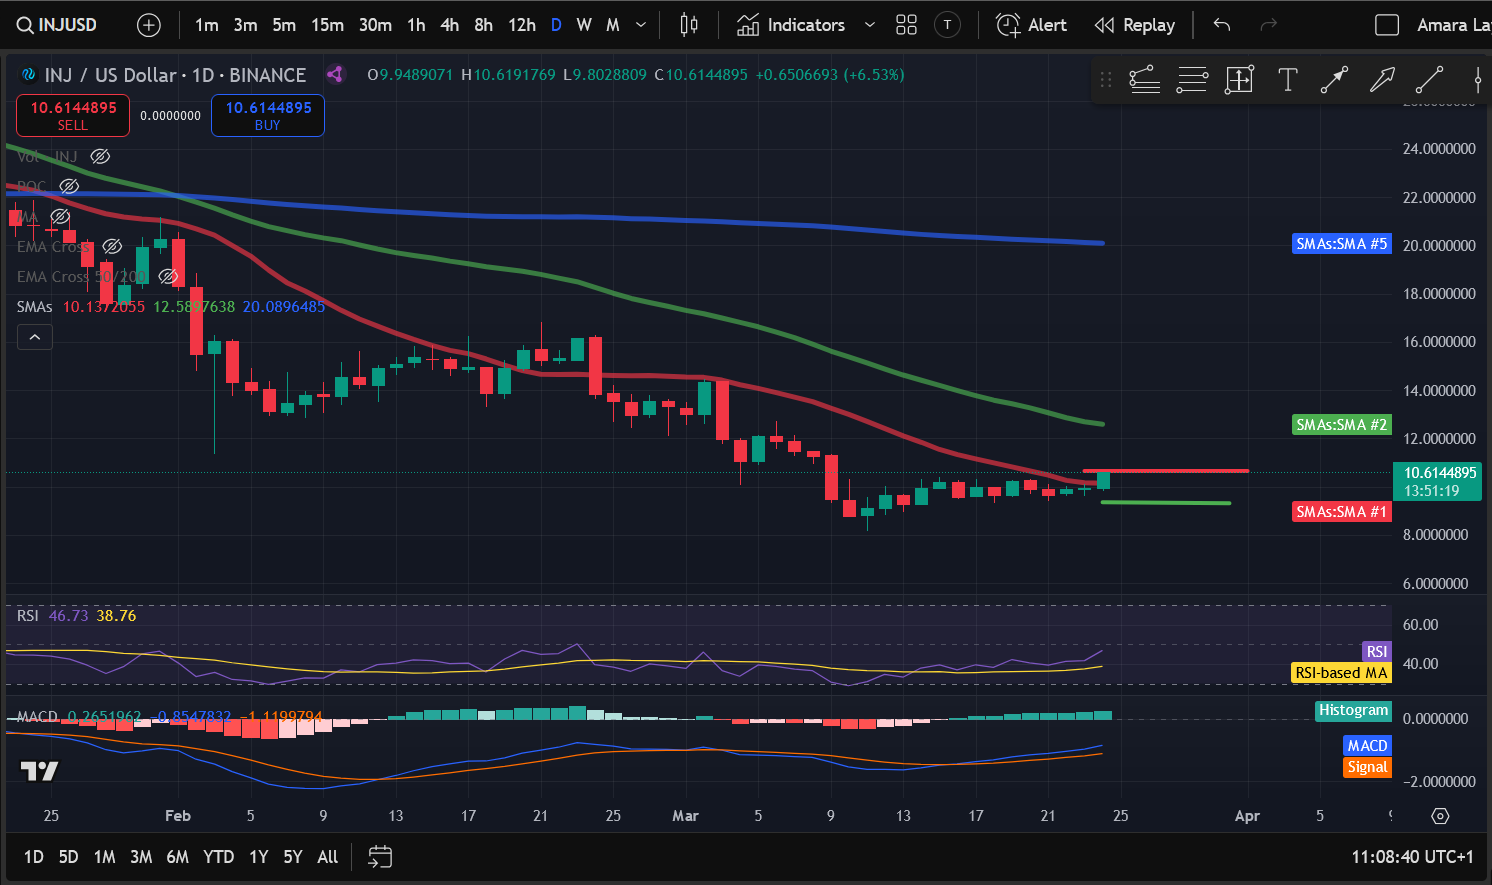
Task: Select the 3M date range
Action: [x=141, y=857]
